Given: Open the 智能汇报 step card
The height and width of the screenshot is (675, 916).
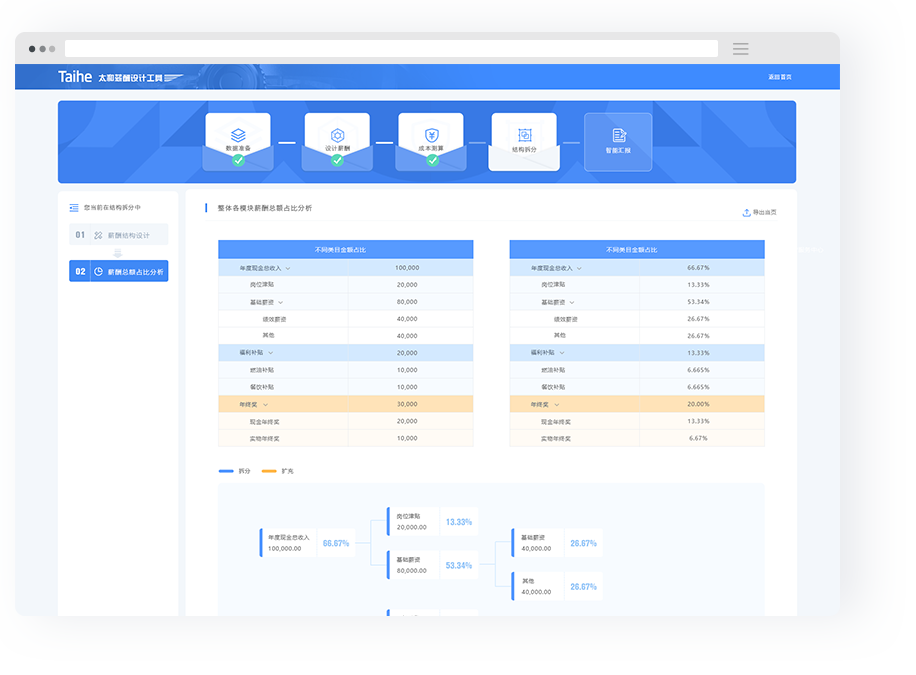Looking at the screenshot, I should [x=618, y=142].
